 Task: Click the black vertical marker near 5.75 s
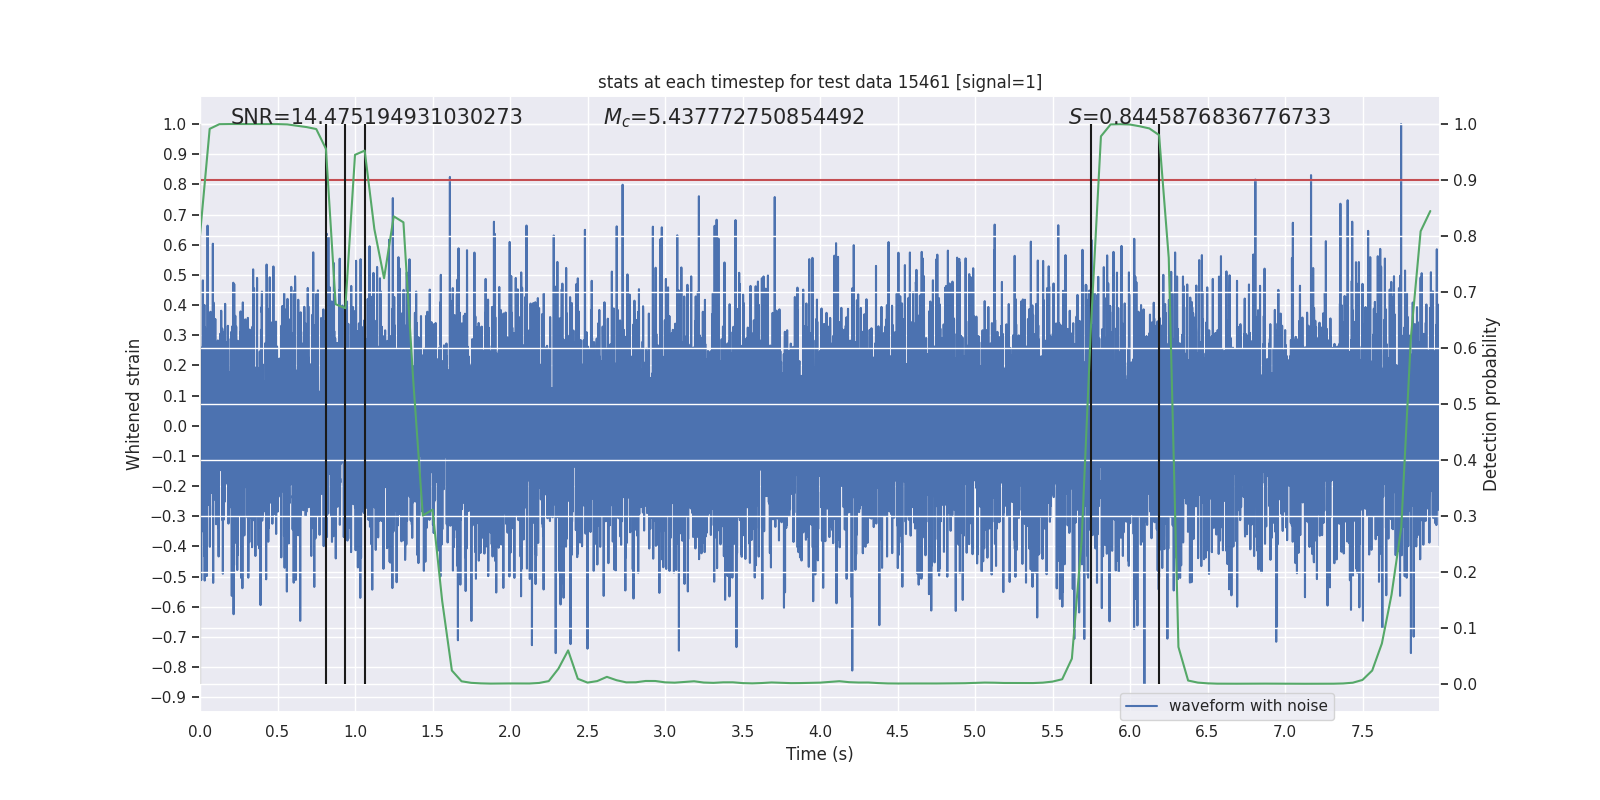click(1091, 400)
